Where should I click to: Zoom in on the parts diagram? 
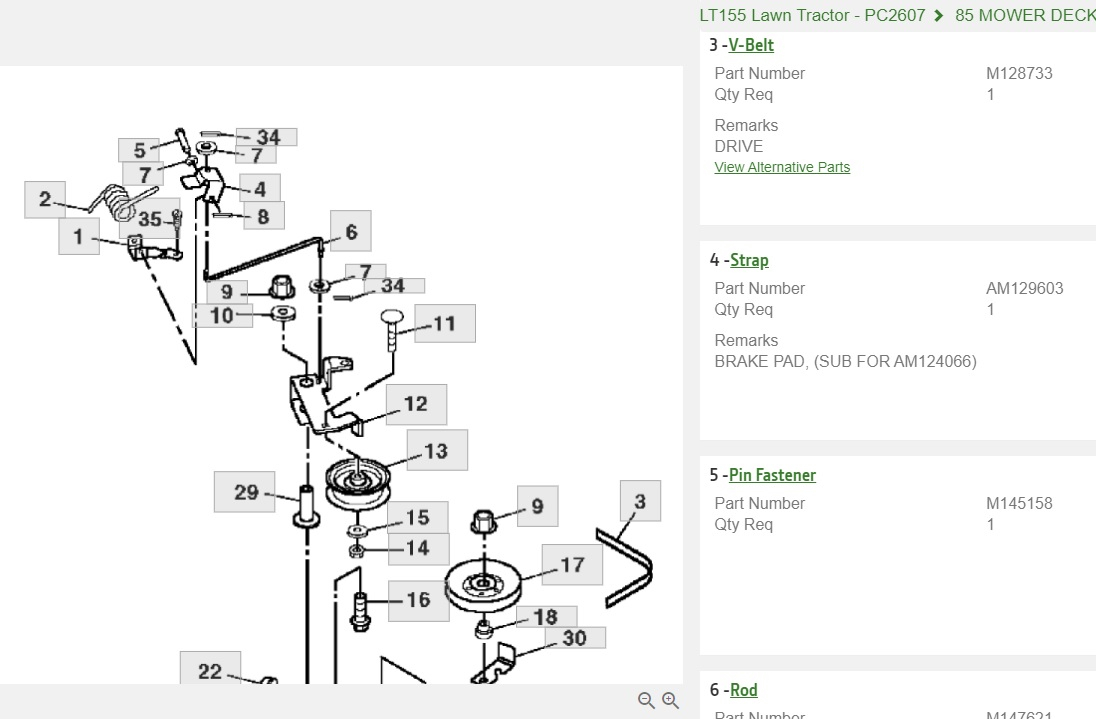[670, 701]
